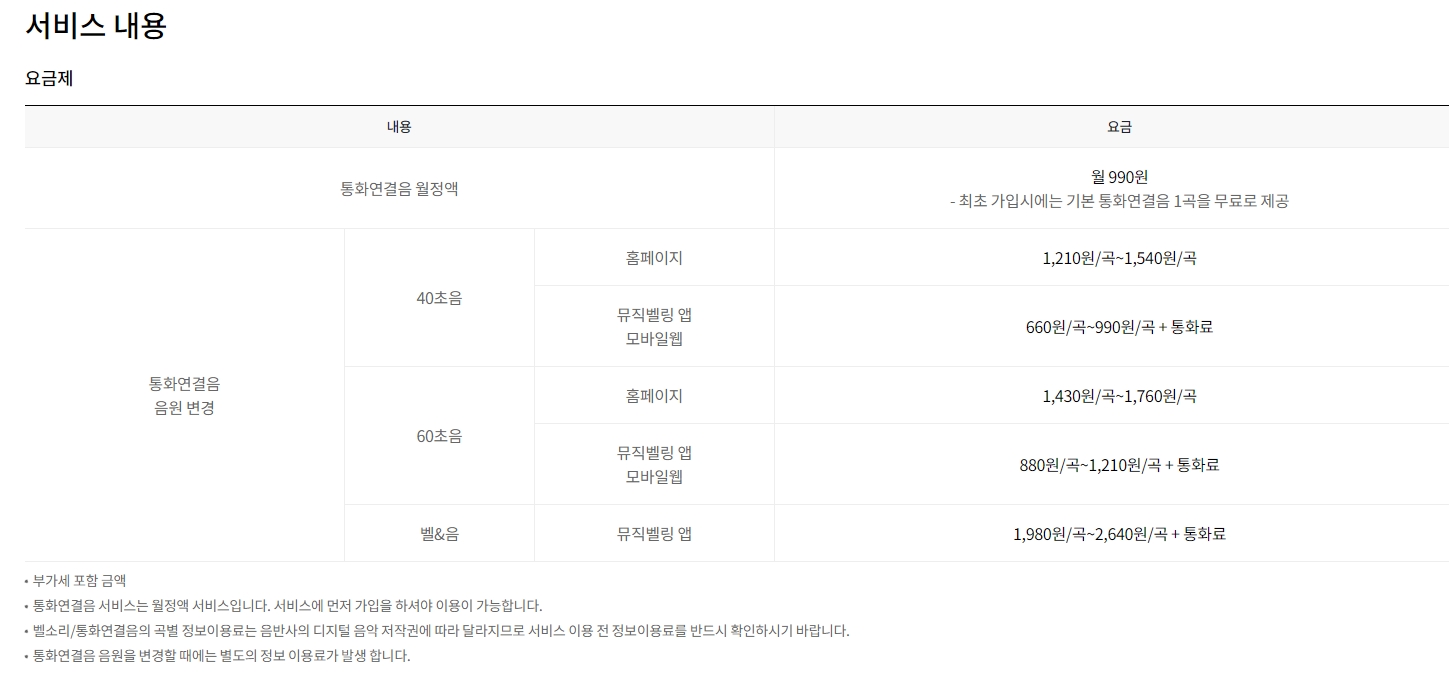Click the 뮤직벨링 앱 cell beside 벨&음
The width and height of the screenshot is (1449, 680).
coord(653,533)
